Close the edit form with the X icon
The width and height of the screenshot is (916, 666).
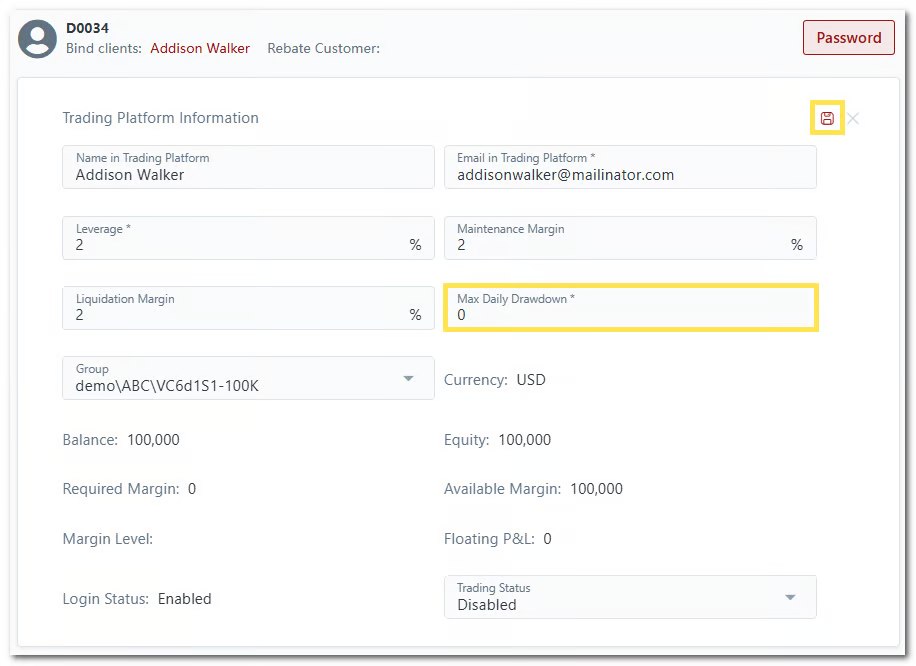coord(853,119)
